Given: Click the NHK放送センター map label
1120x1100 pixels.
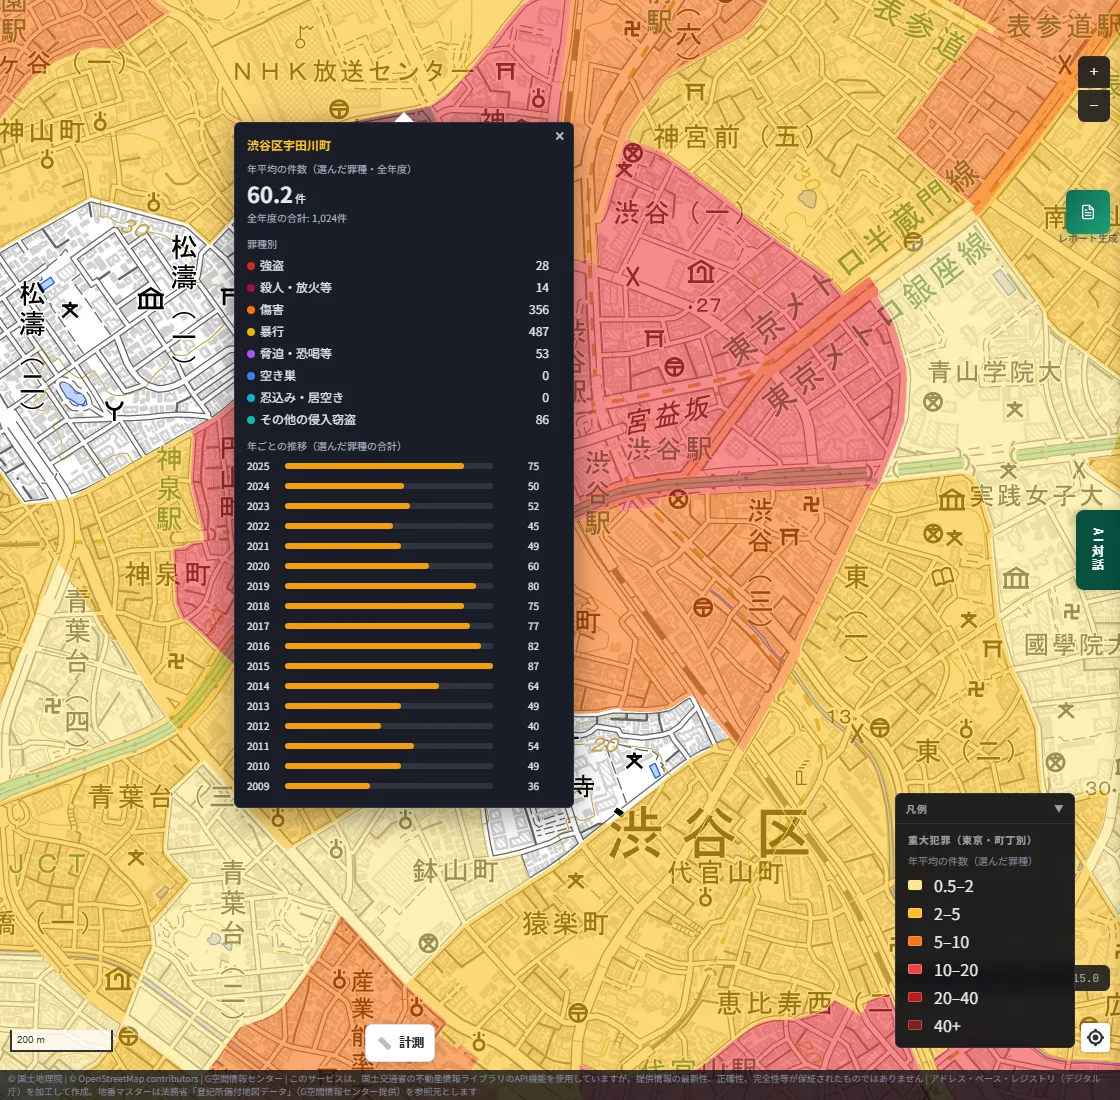Looking at the screenshot, I should (354, 71).
